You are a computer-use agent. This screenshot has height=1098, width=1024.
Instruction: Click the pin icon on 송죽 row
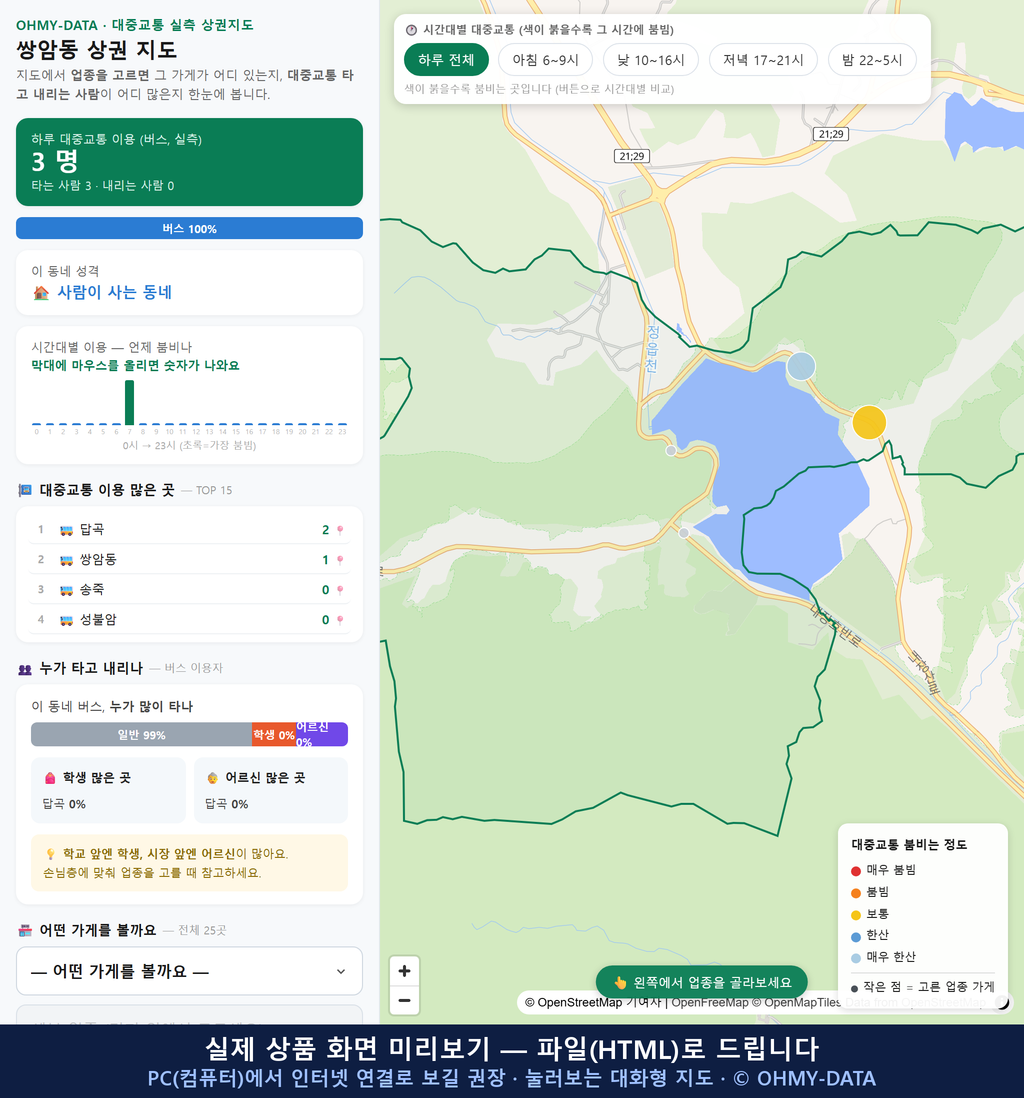coord(340,590)
